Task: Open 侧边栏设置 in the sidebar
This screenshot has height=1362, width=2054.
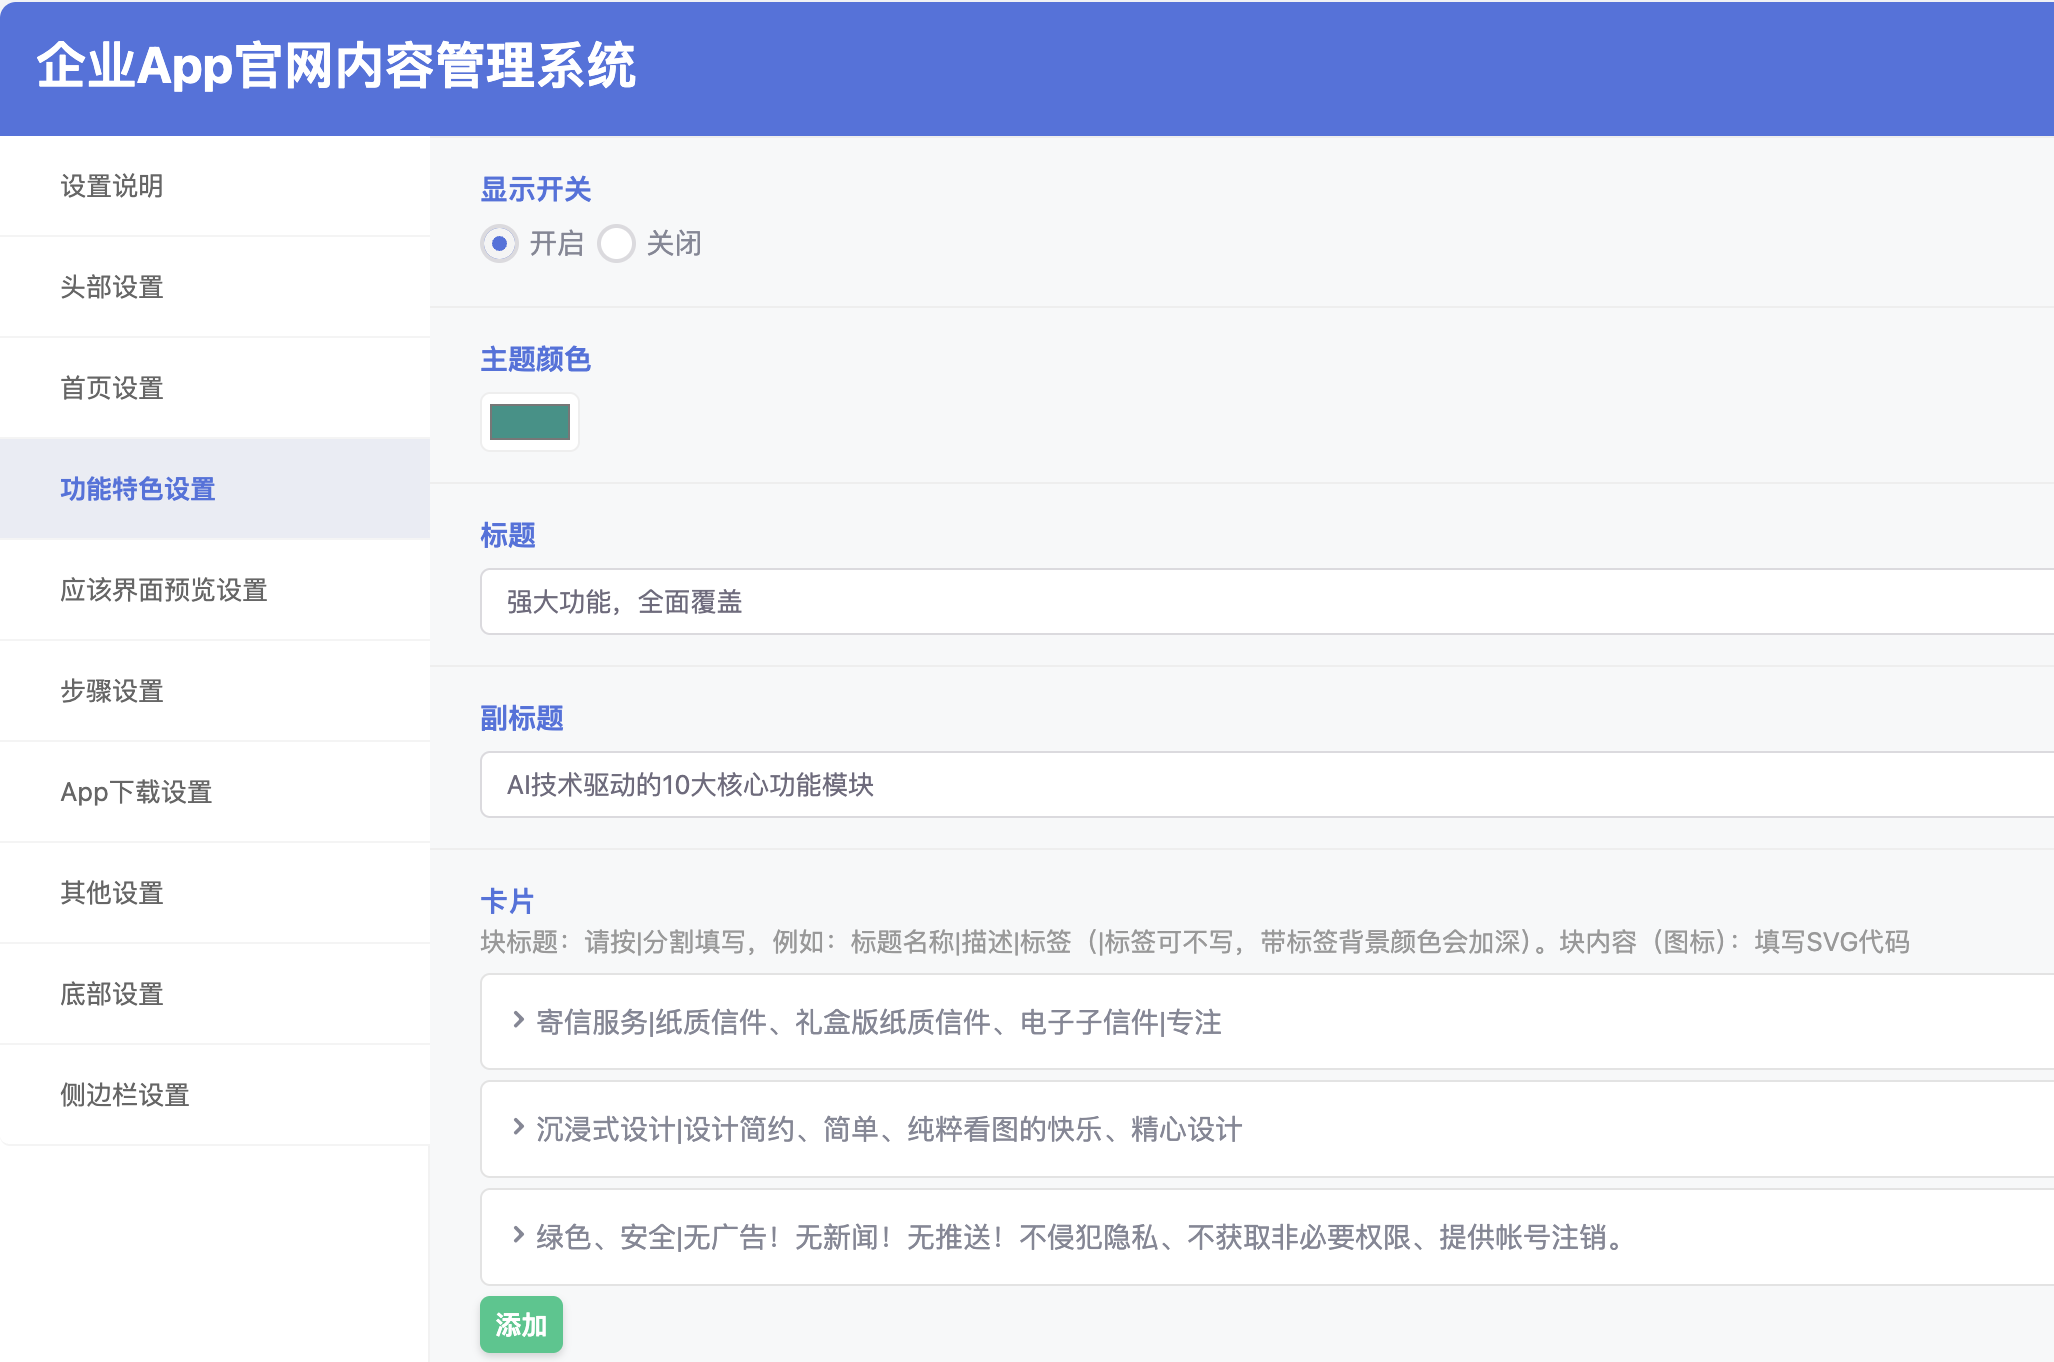Action: pos(215,1095)
